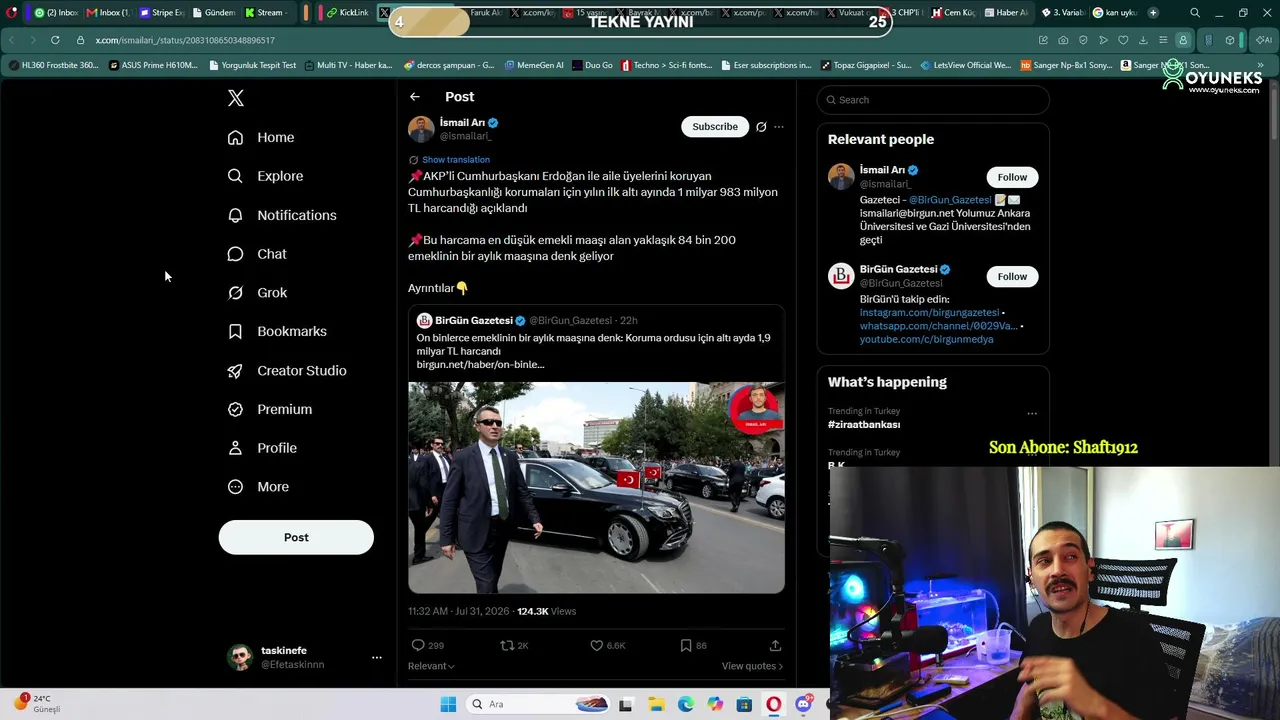Image resolution: width=1280 pixels, height=720 pixels.
Task: Click the browser address bar URL
Action: (x=185, y=40)
